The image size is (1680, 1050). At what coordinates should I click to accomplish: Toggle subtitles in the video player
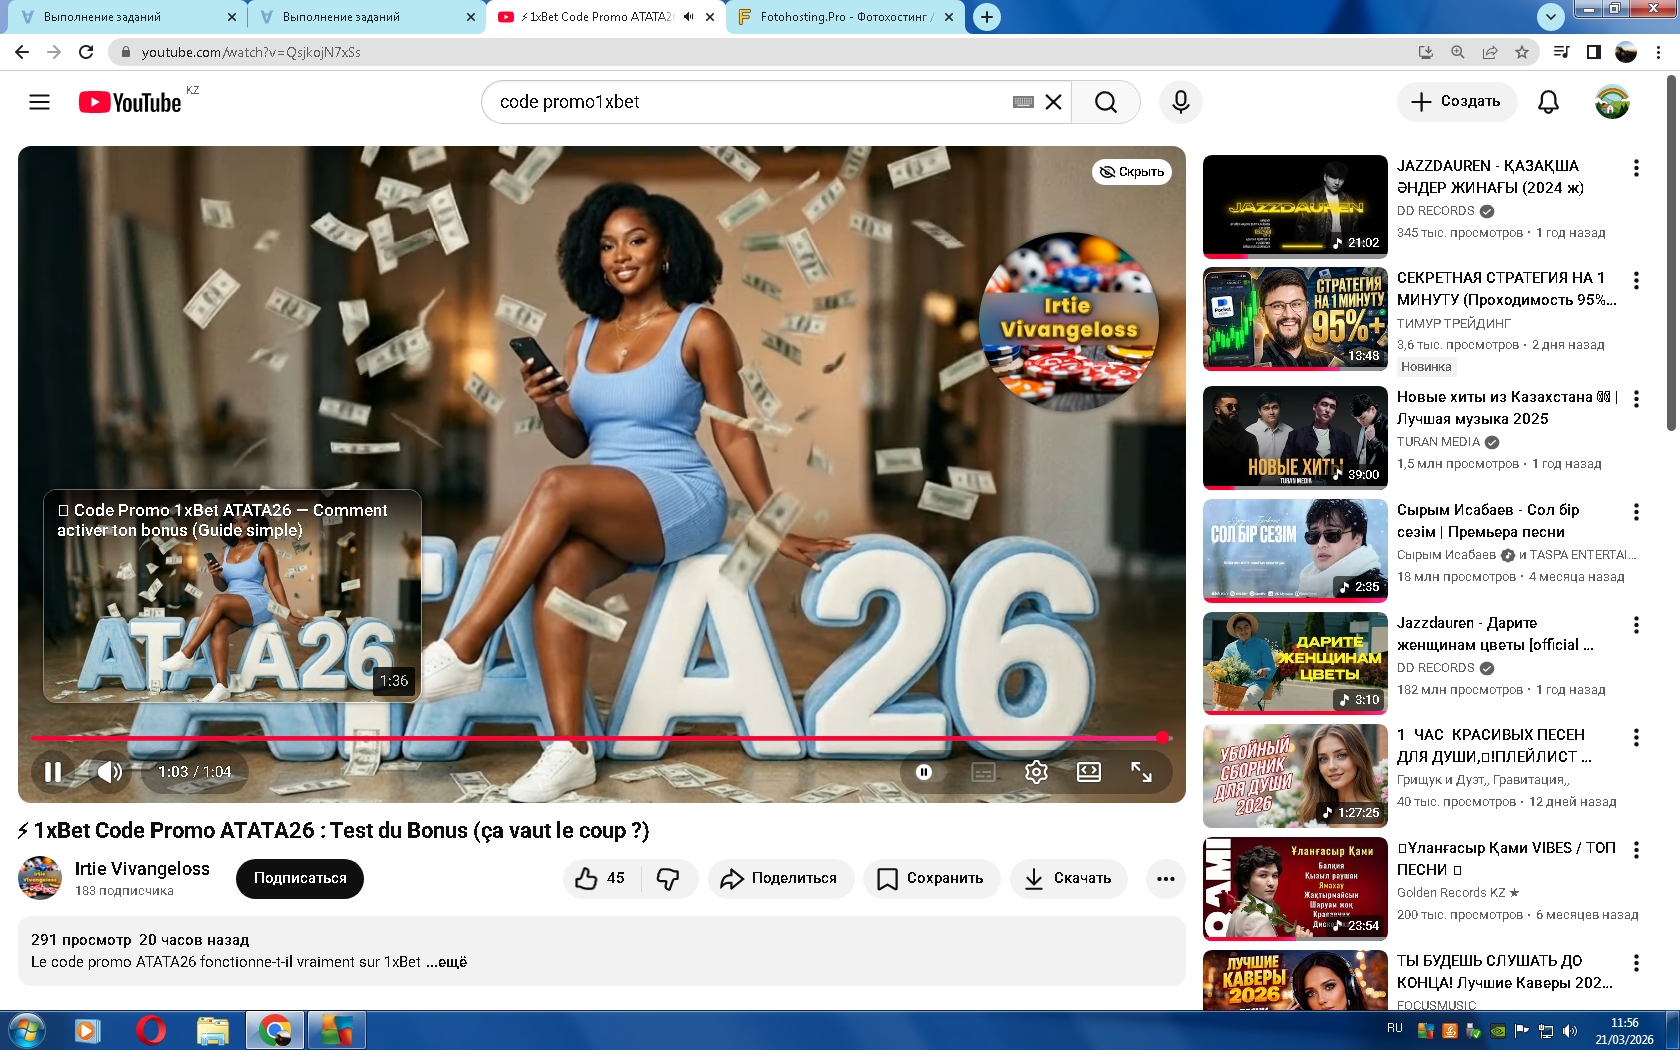[x=983, y=772]
